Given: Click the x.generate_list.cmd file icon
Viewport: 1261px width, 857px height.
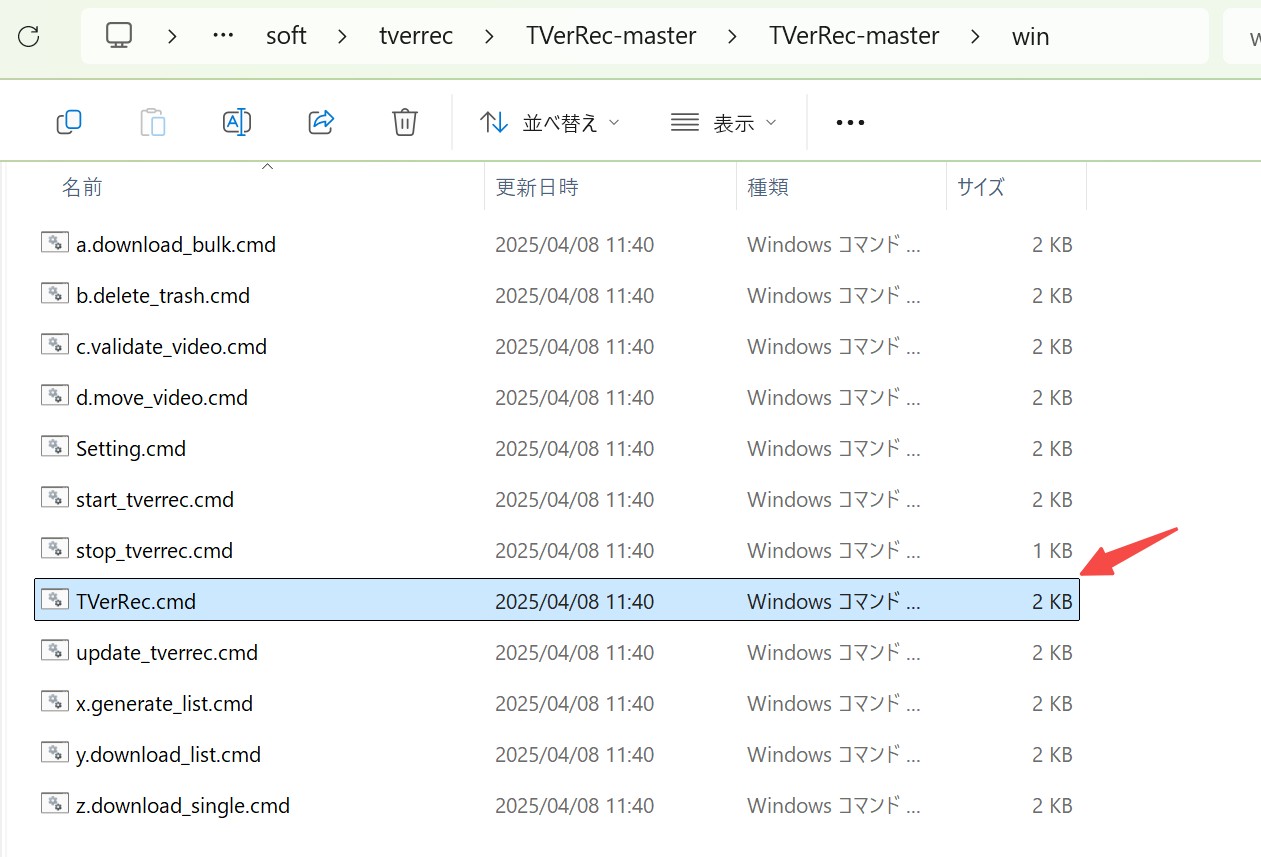Looking at the screenshot, I should (55, 702).
